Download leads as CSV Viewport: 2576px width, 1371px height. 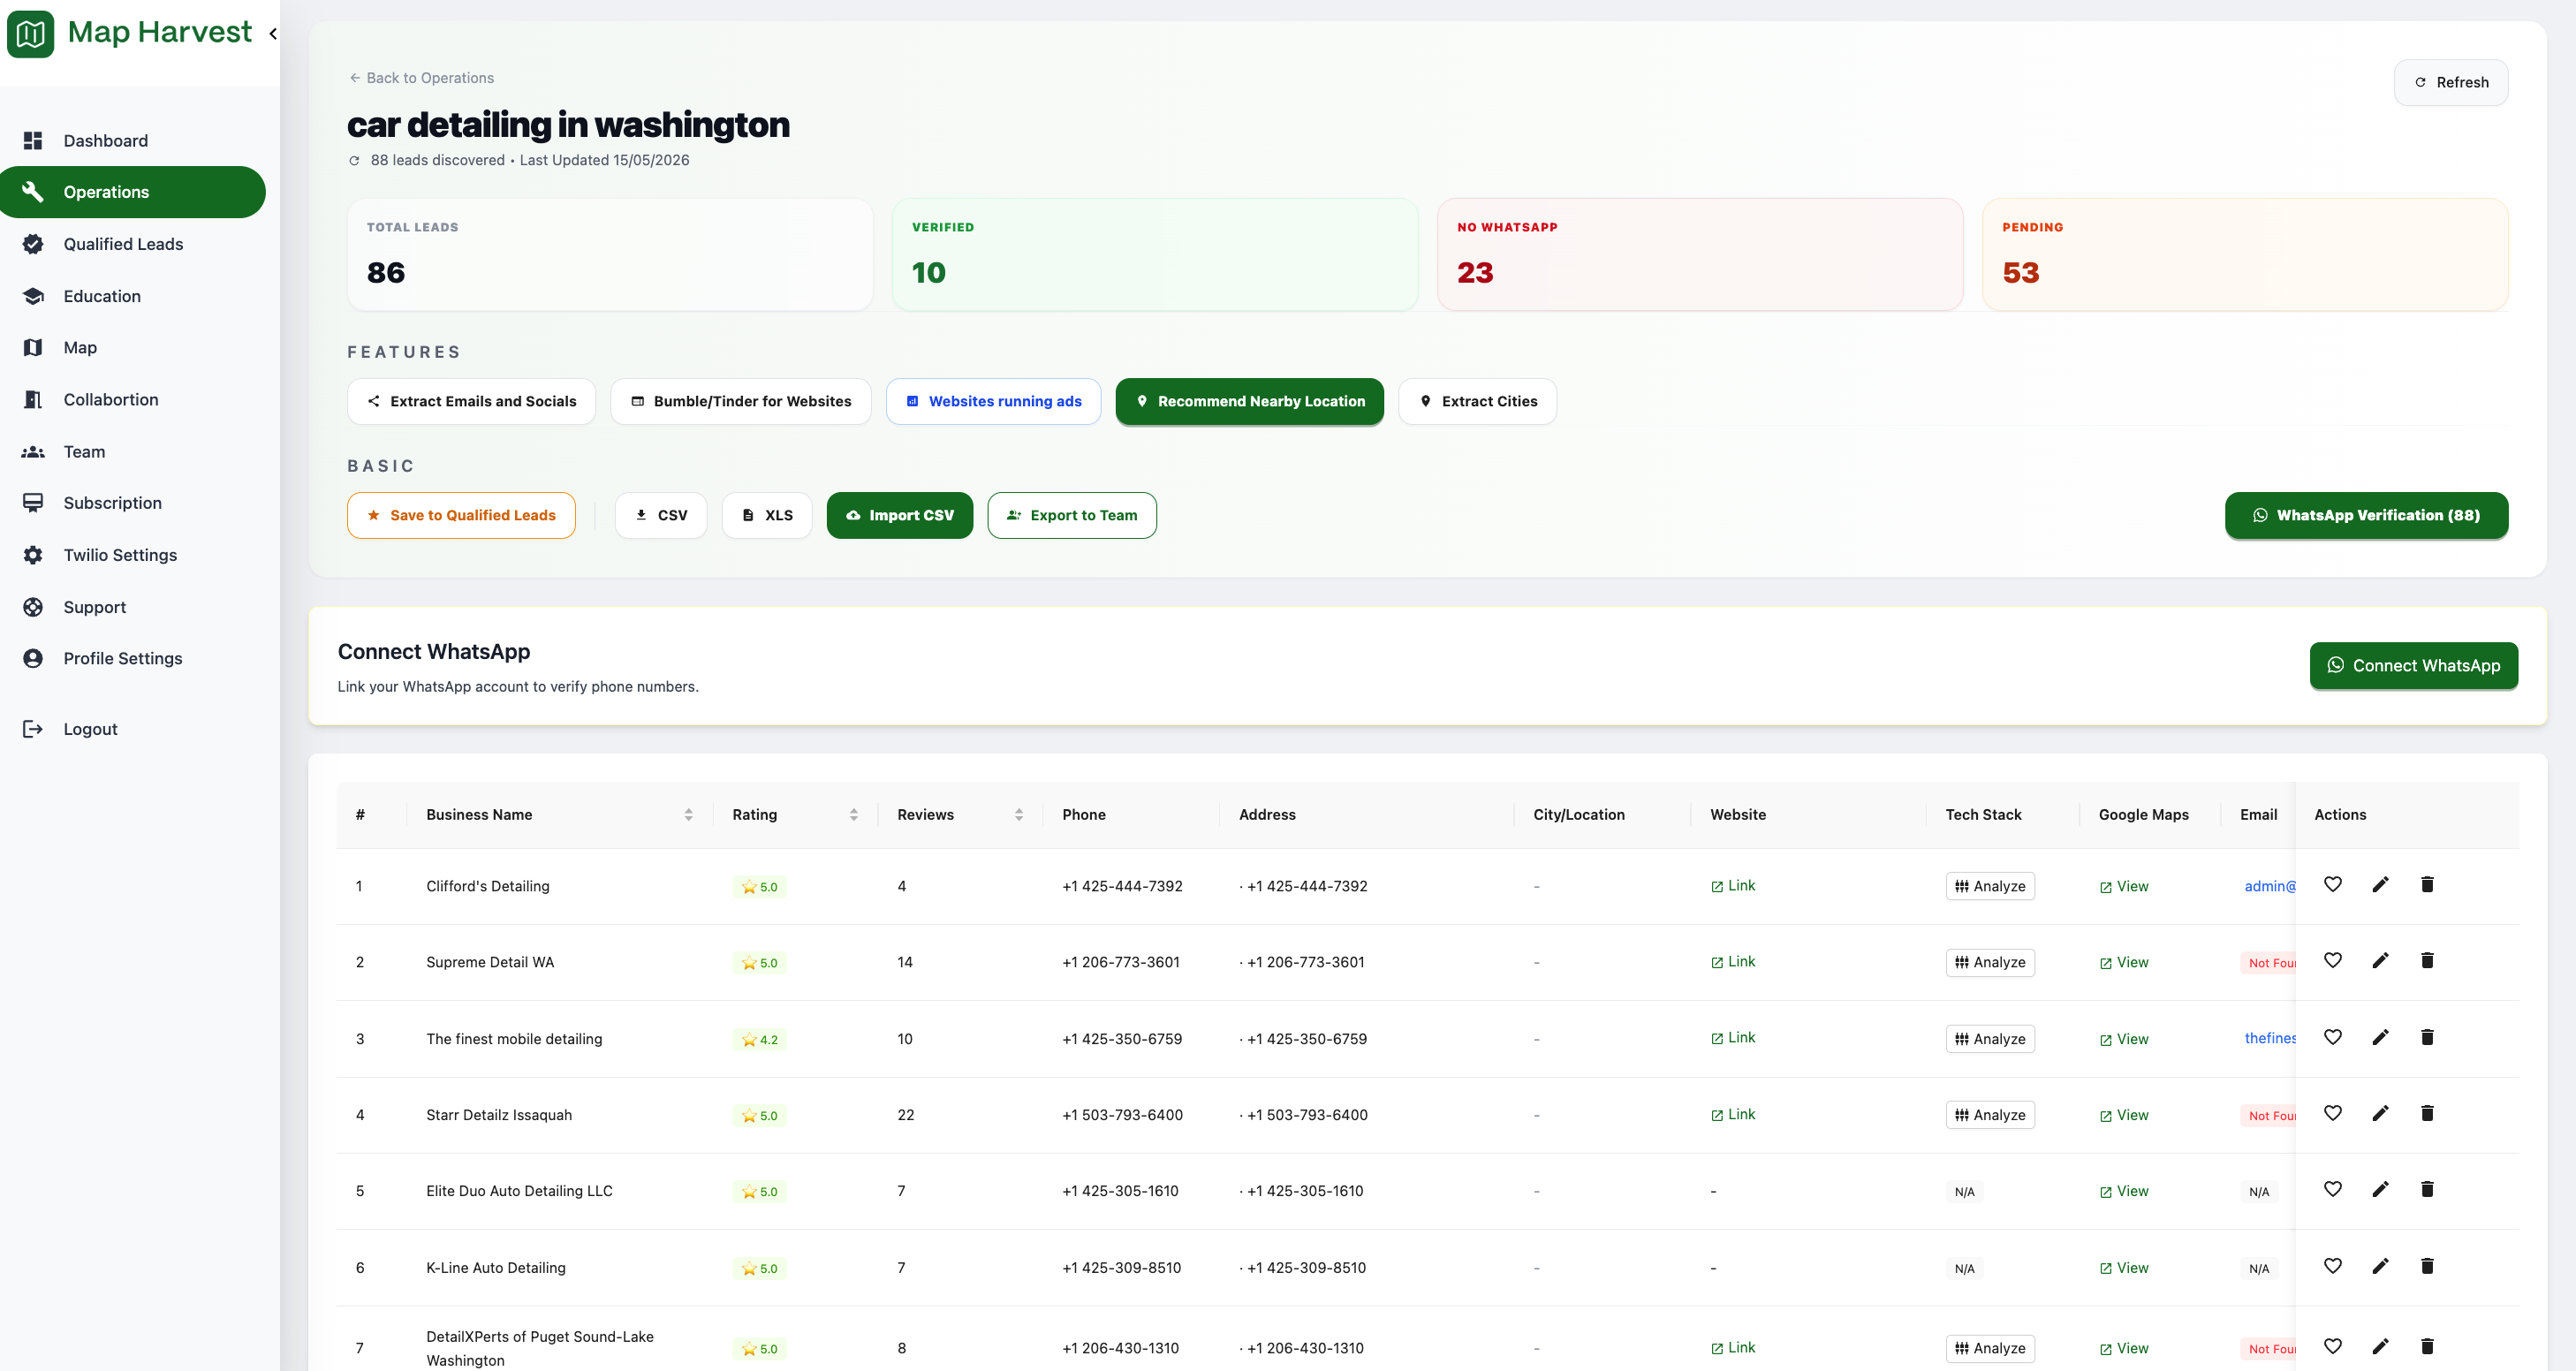click(660, 515)
